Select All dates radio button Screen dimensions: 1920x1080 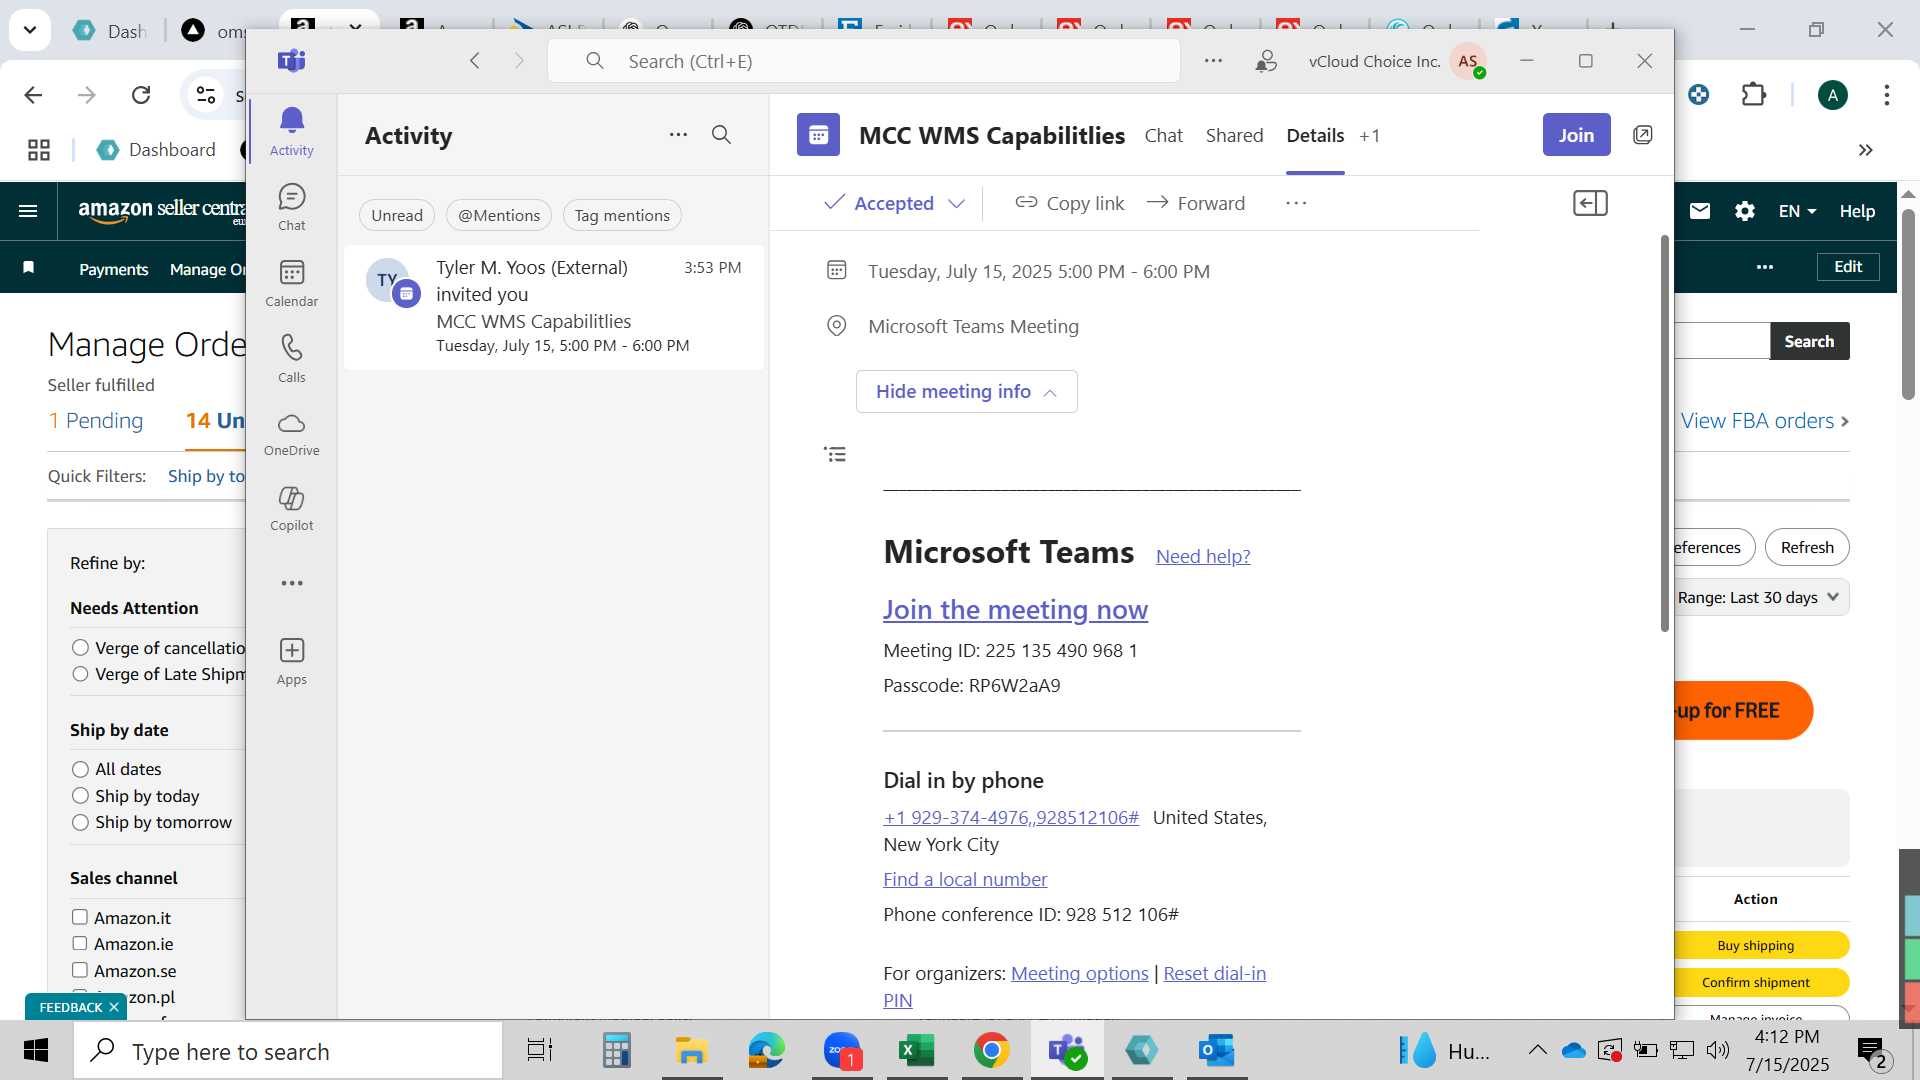tap(81, 769)
